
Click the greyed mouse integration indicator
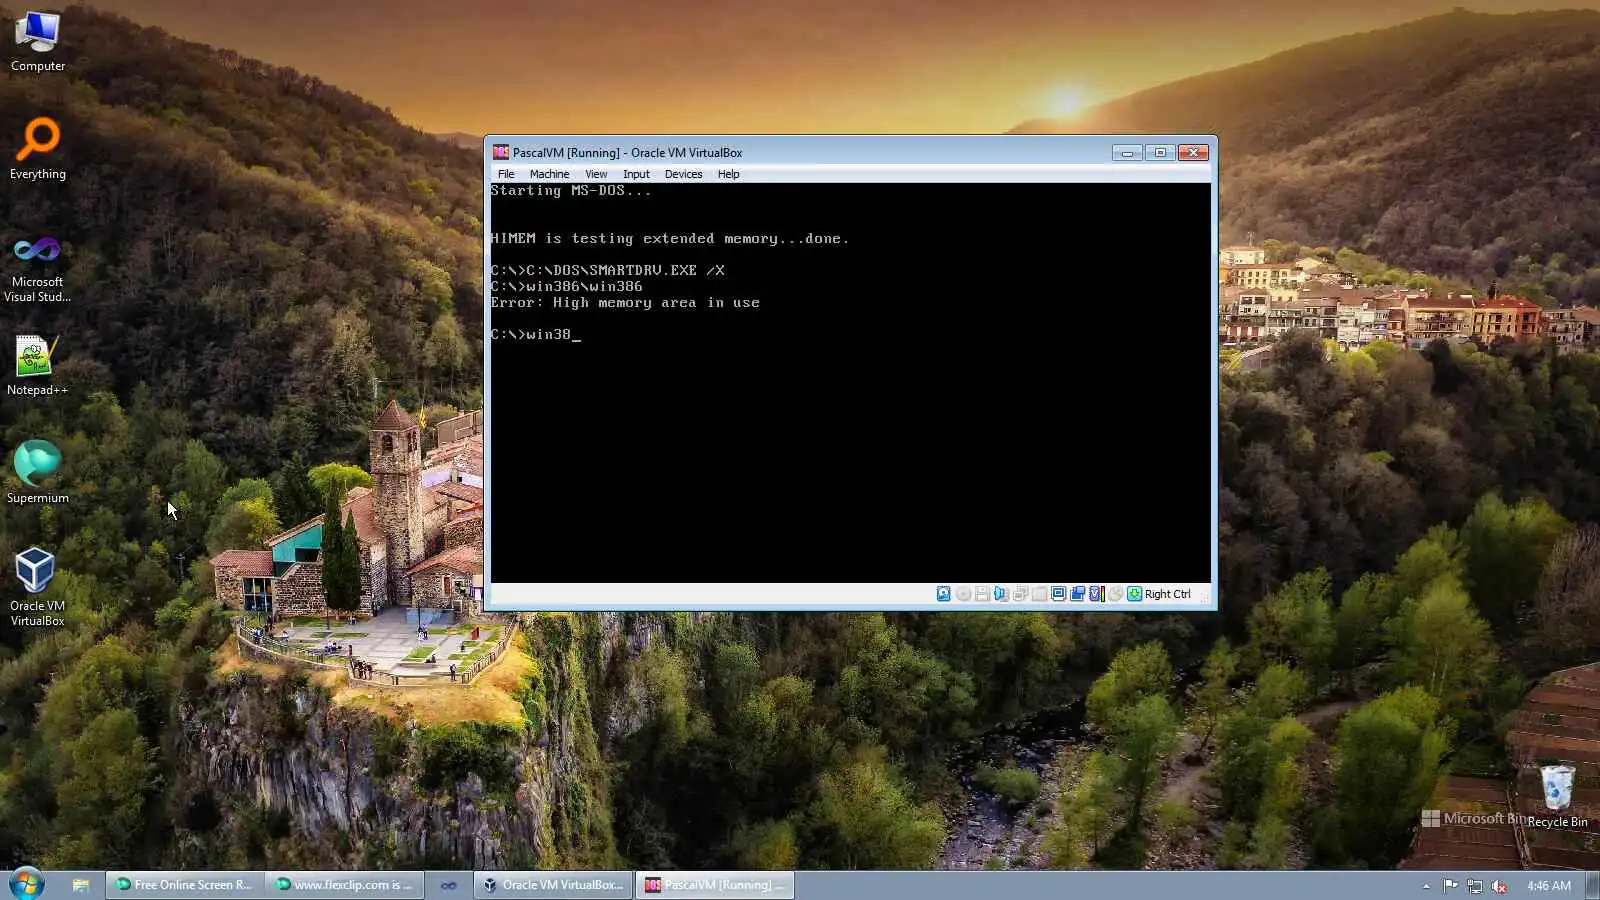[x=1115, y=594]
